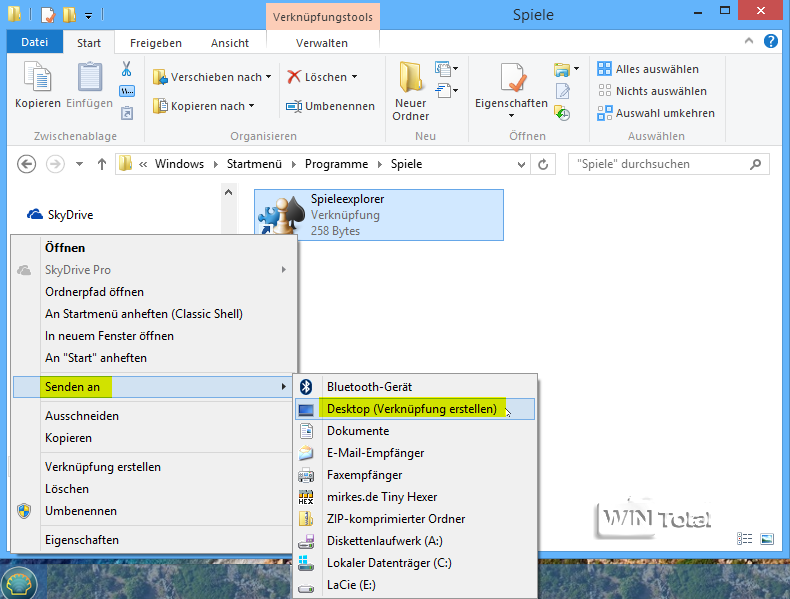The image size is (790, 599).
Task: Click the scissors Ausschneiden icon in ribbon
Action: click(126, 69)
